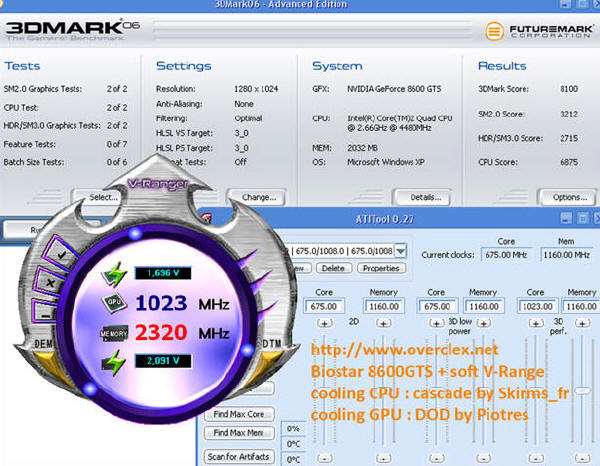Screen dimensions: 600x466
Task: Open the Properties button in ATITool
Action: 381,268
